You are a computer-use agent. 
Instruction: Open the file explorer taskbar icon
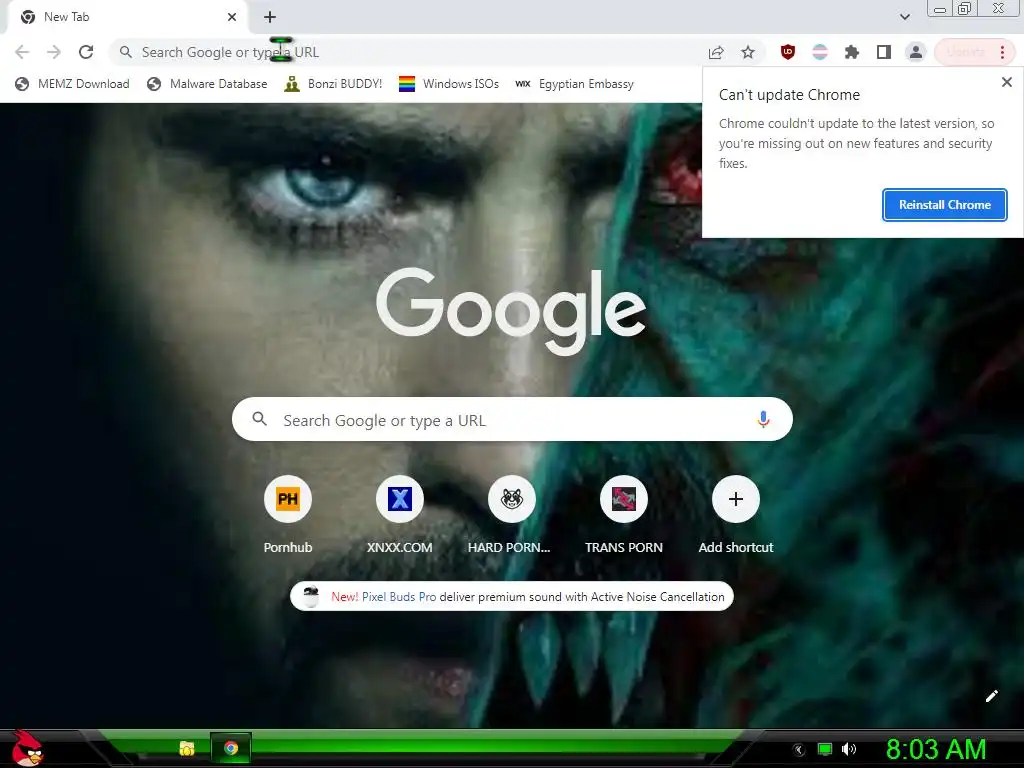187,748
